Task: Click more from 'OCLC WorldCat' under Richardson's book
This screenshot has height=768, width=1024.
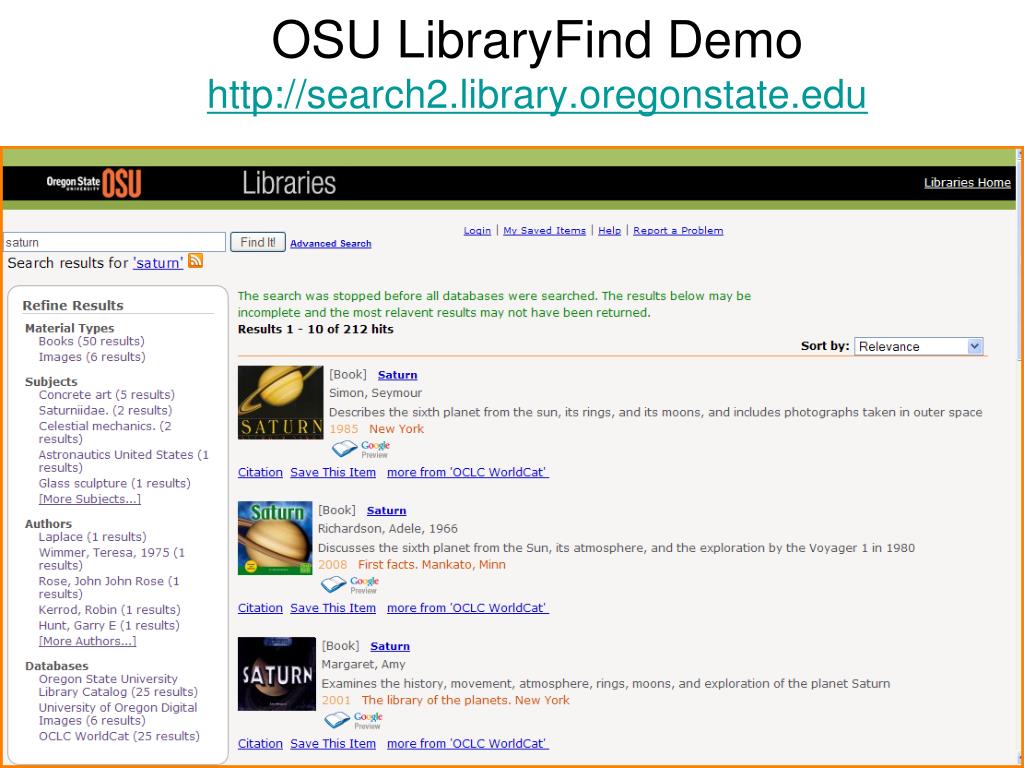Action: pyautogui.click(x=468, y=608)
